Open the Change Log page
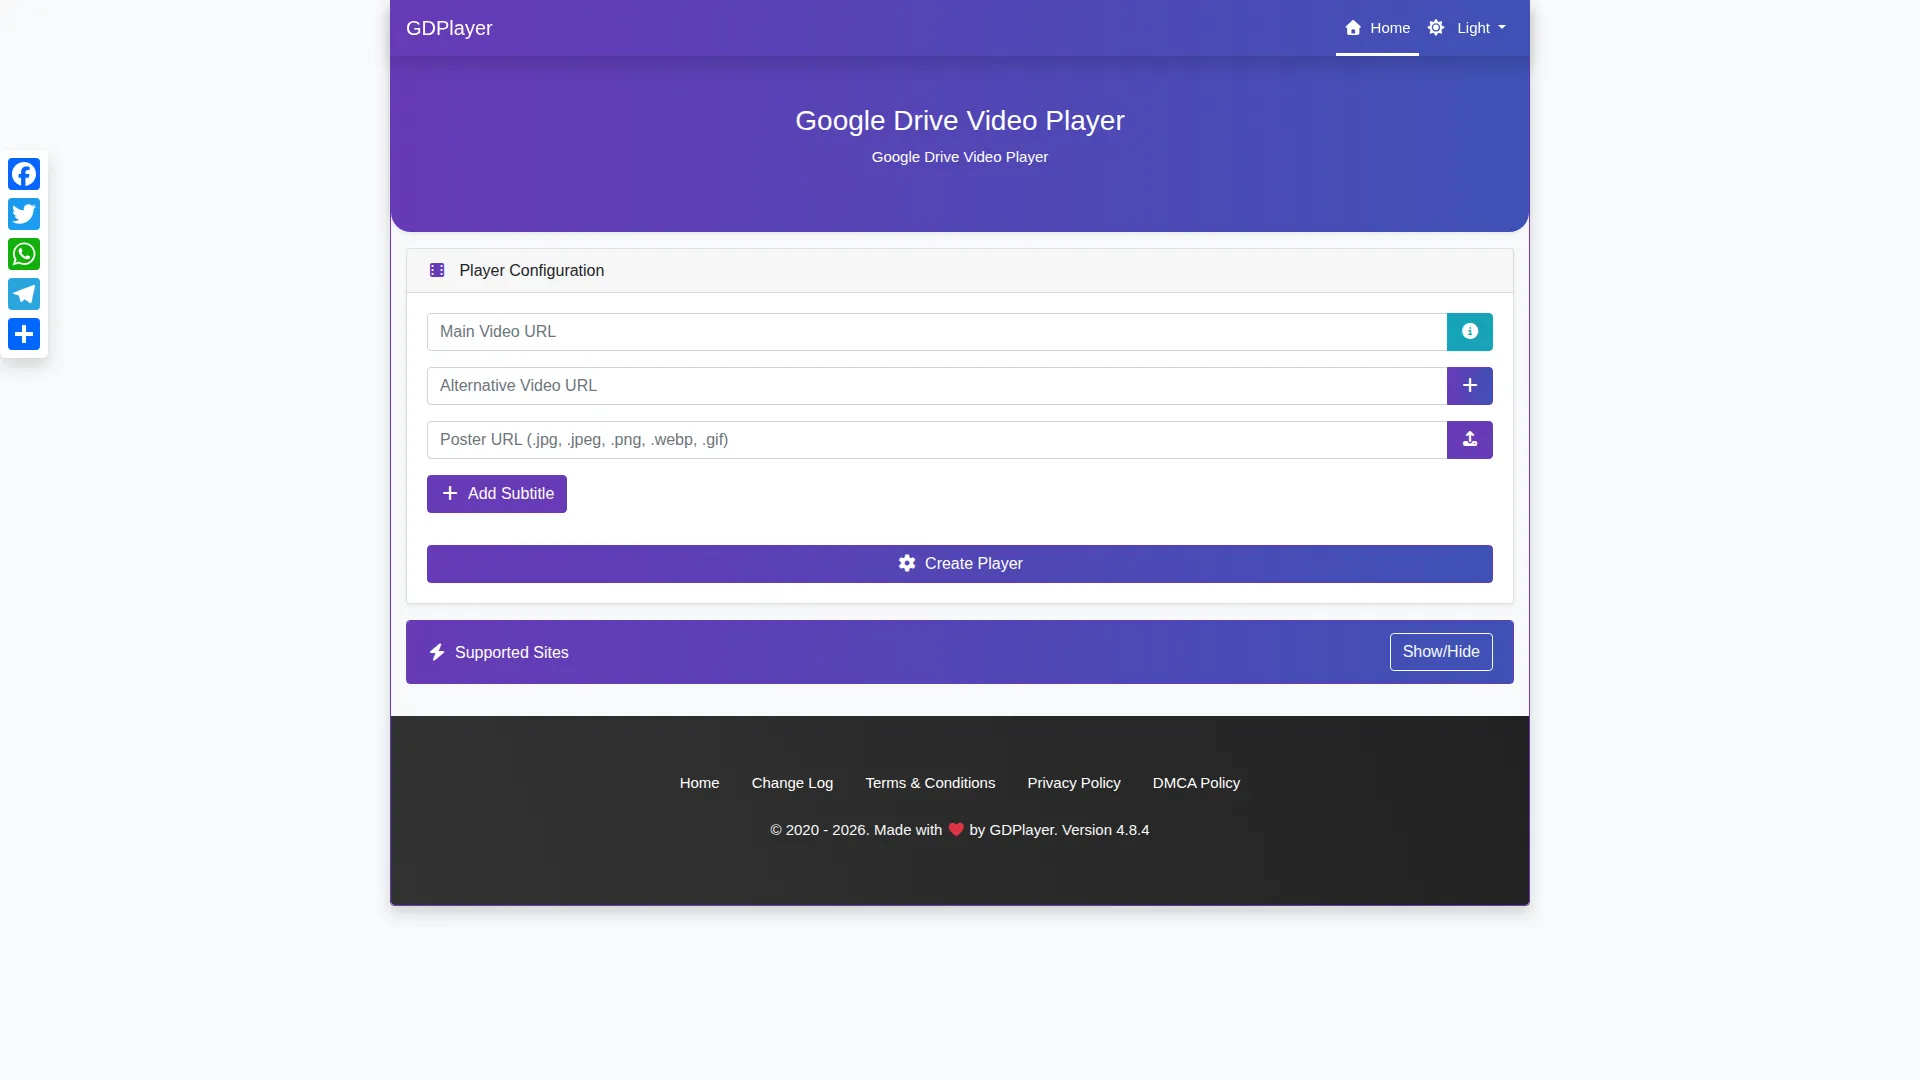1920x1080 pixels. (x=792, y=783)
